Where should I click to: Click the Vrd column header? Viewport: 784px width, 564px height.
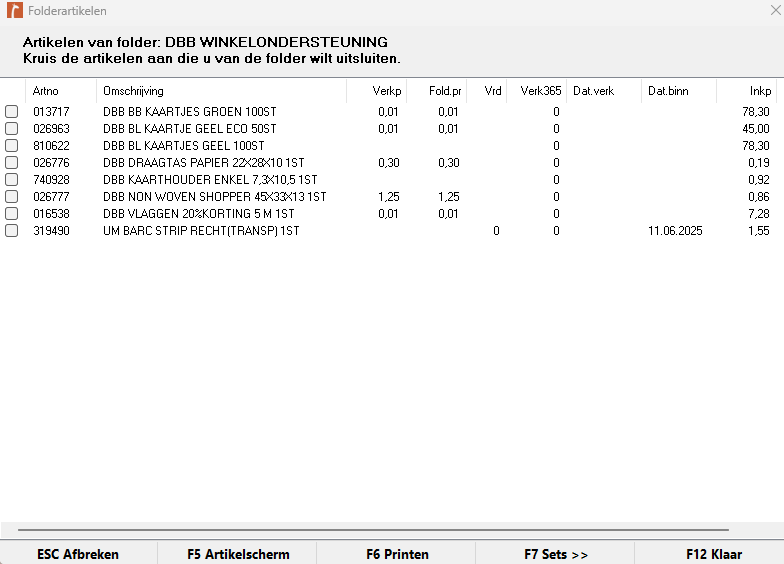pyautogui.click(x=487, y=91)
